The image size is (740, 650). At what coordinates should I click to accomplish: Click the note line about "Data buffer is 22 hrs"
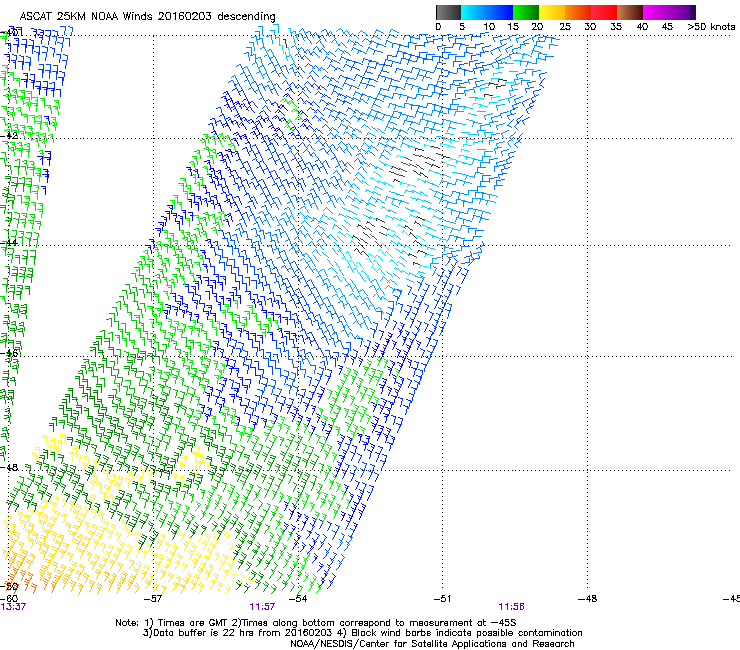(362, 633)
